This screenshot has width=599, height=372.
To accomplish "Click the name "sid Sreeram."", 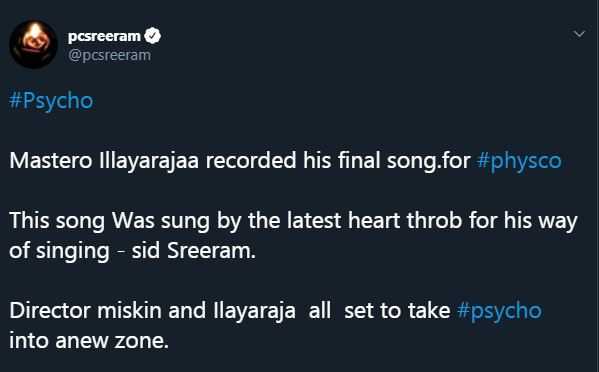I will 193,251.
